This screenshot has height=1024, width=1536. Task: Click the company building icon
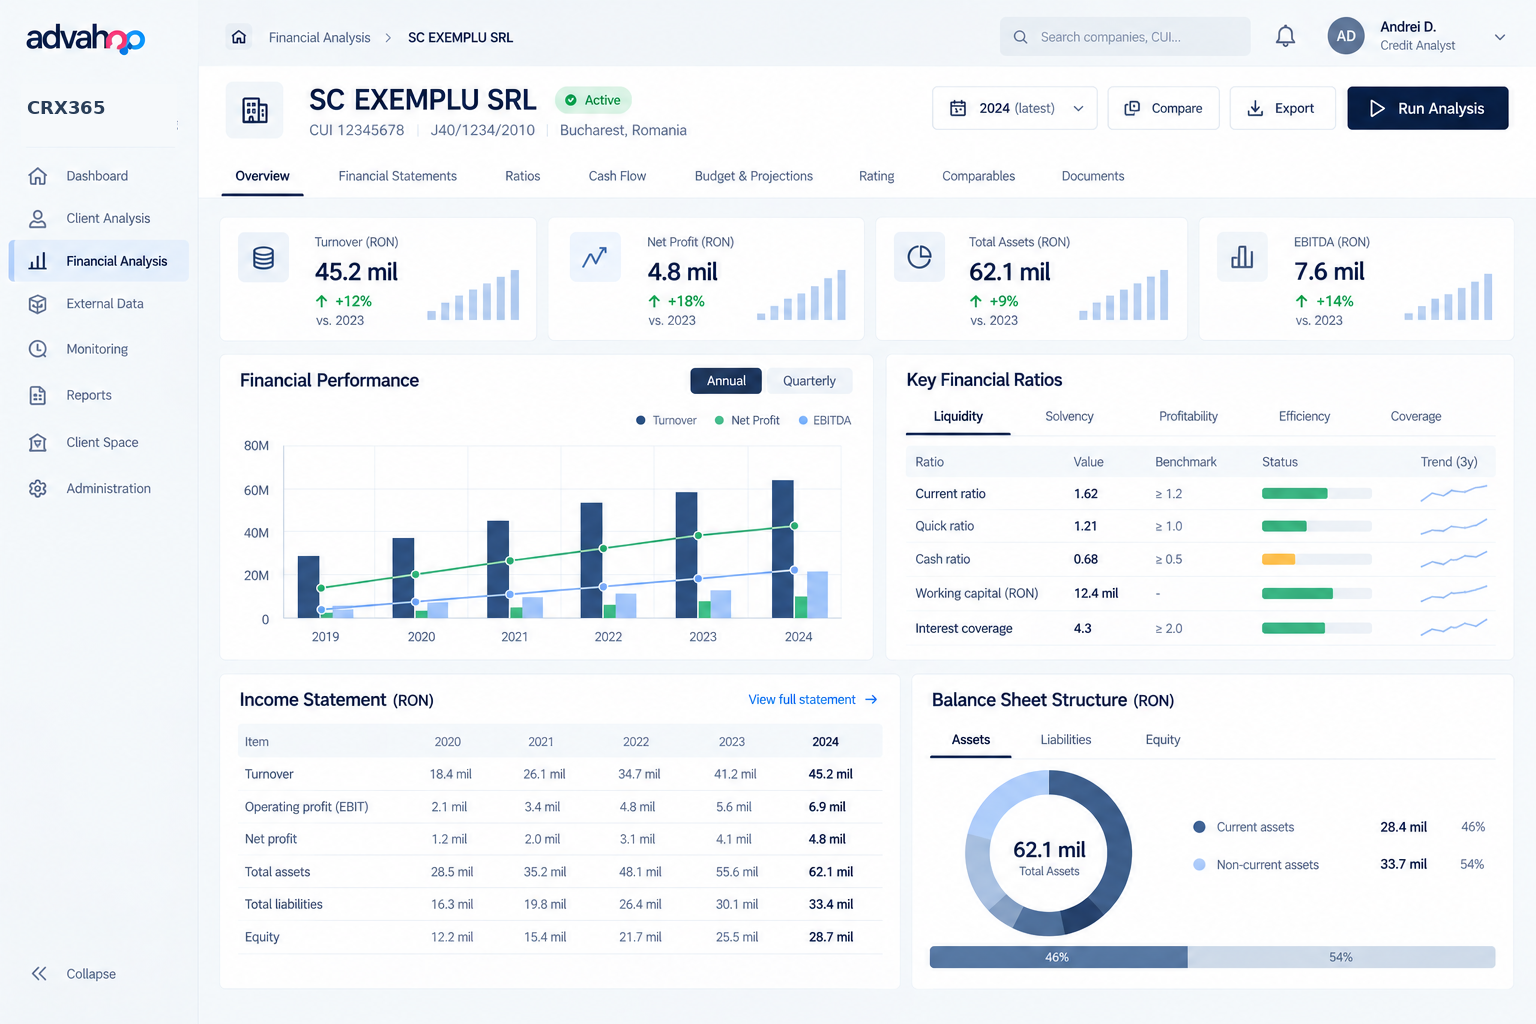(x=255, y=110)
